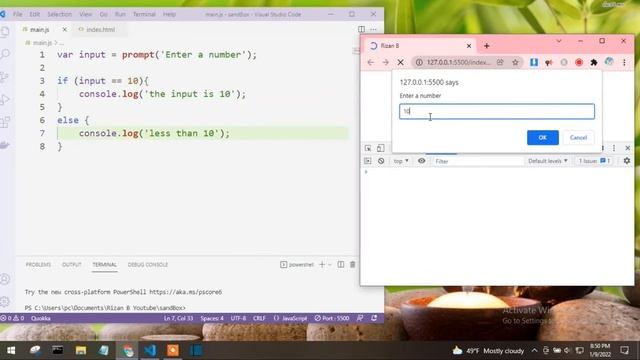
Task: Switch to the OUTPUT panel tab
Action: [x=72, y=264]
